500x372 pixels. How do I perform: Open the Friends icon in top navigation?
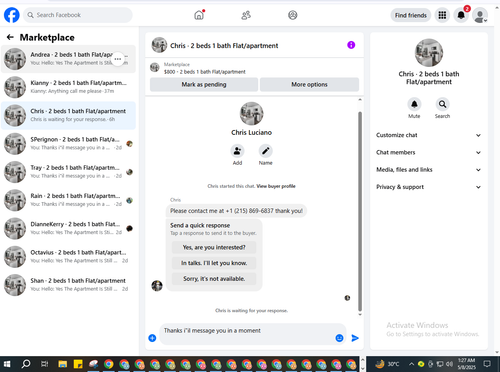pyautogui.click(x=246, y=15)
